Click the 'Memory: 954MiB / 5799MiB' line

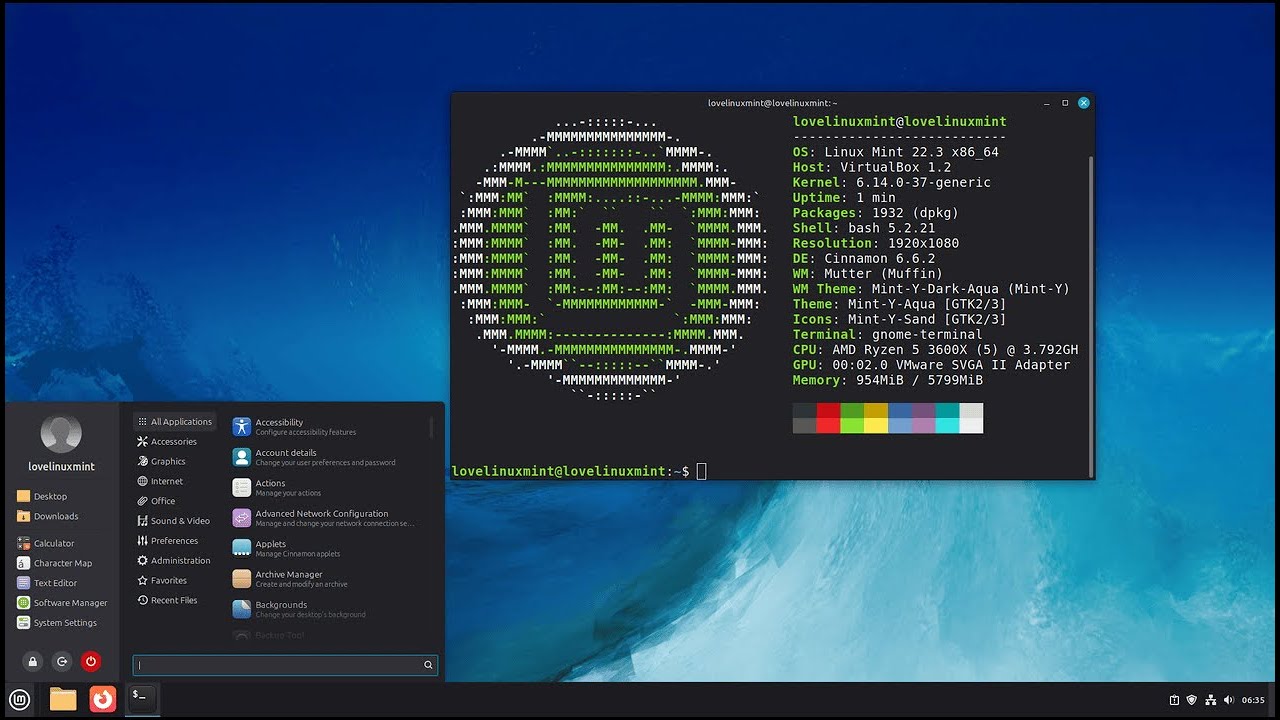(x=888, y=380)
